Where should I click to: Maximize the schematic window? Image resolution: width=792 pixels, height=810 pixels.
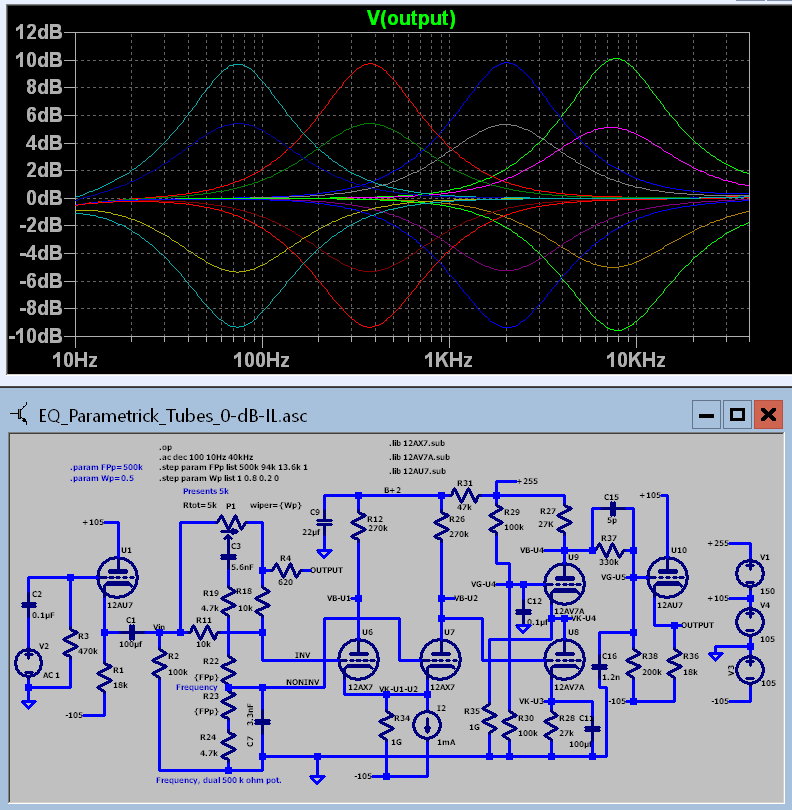[x=736, y=414]
